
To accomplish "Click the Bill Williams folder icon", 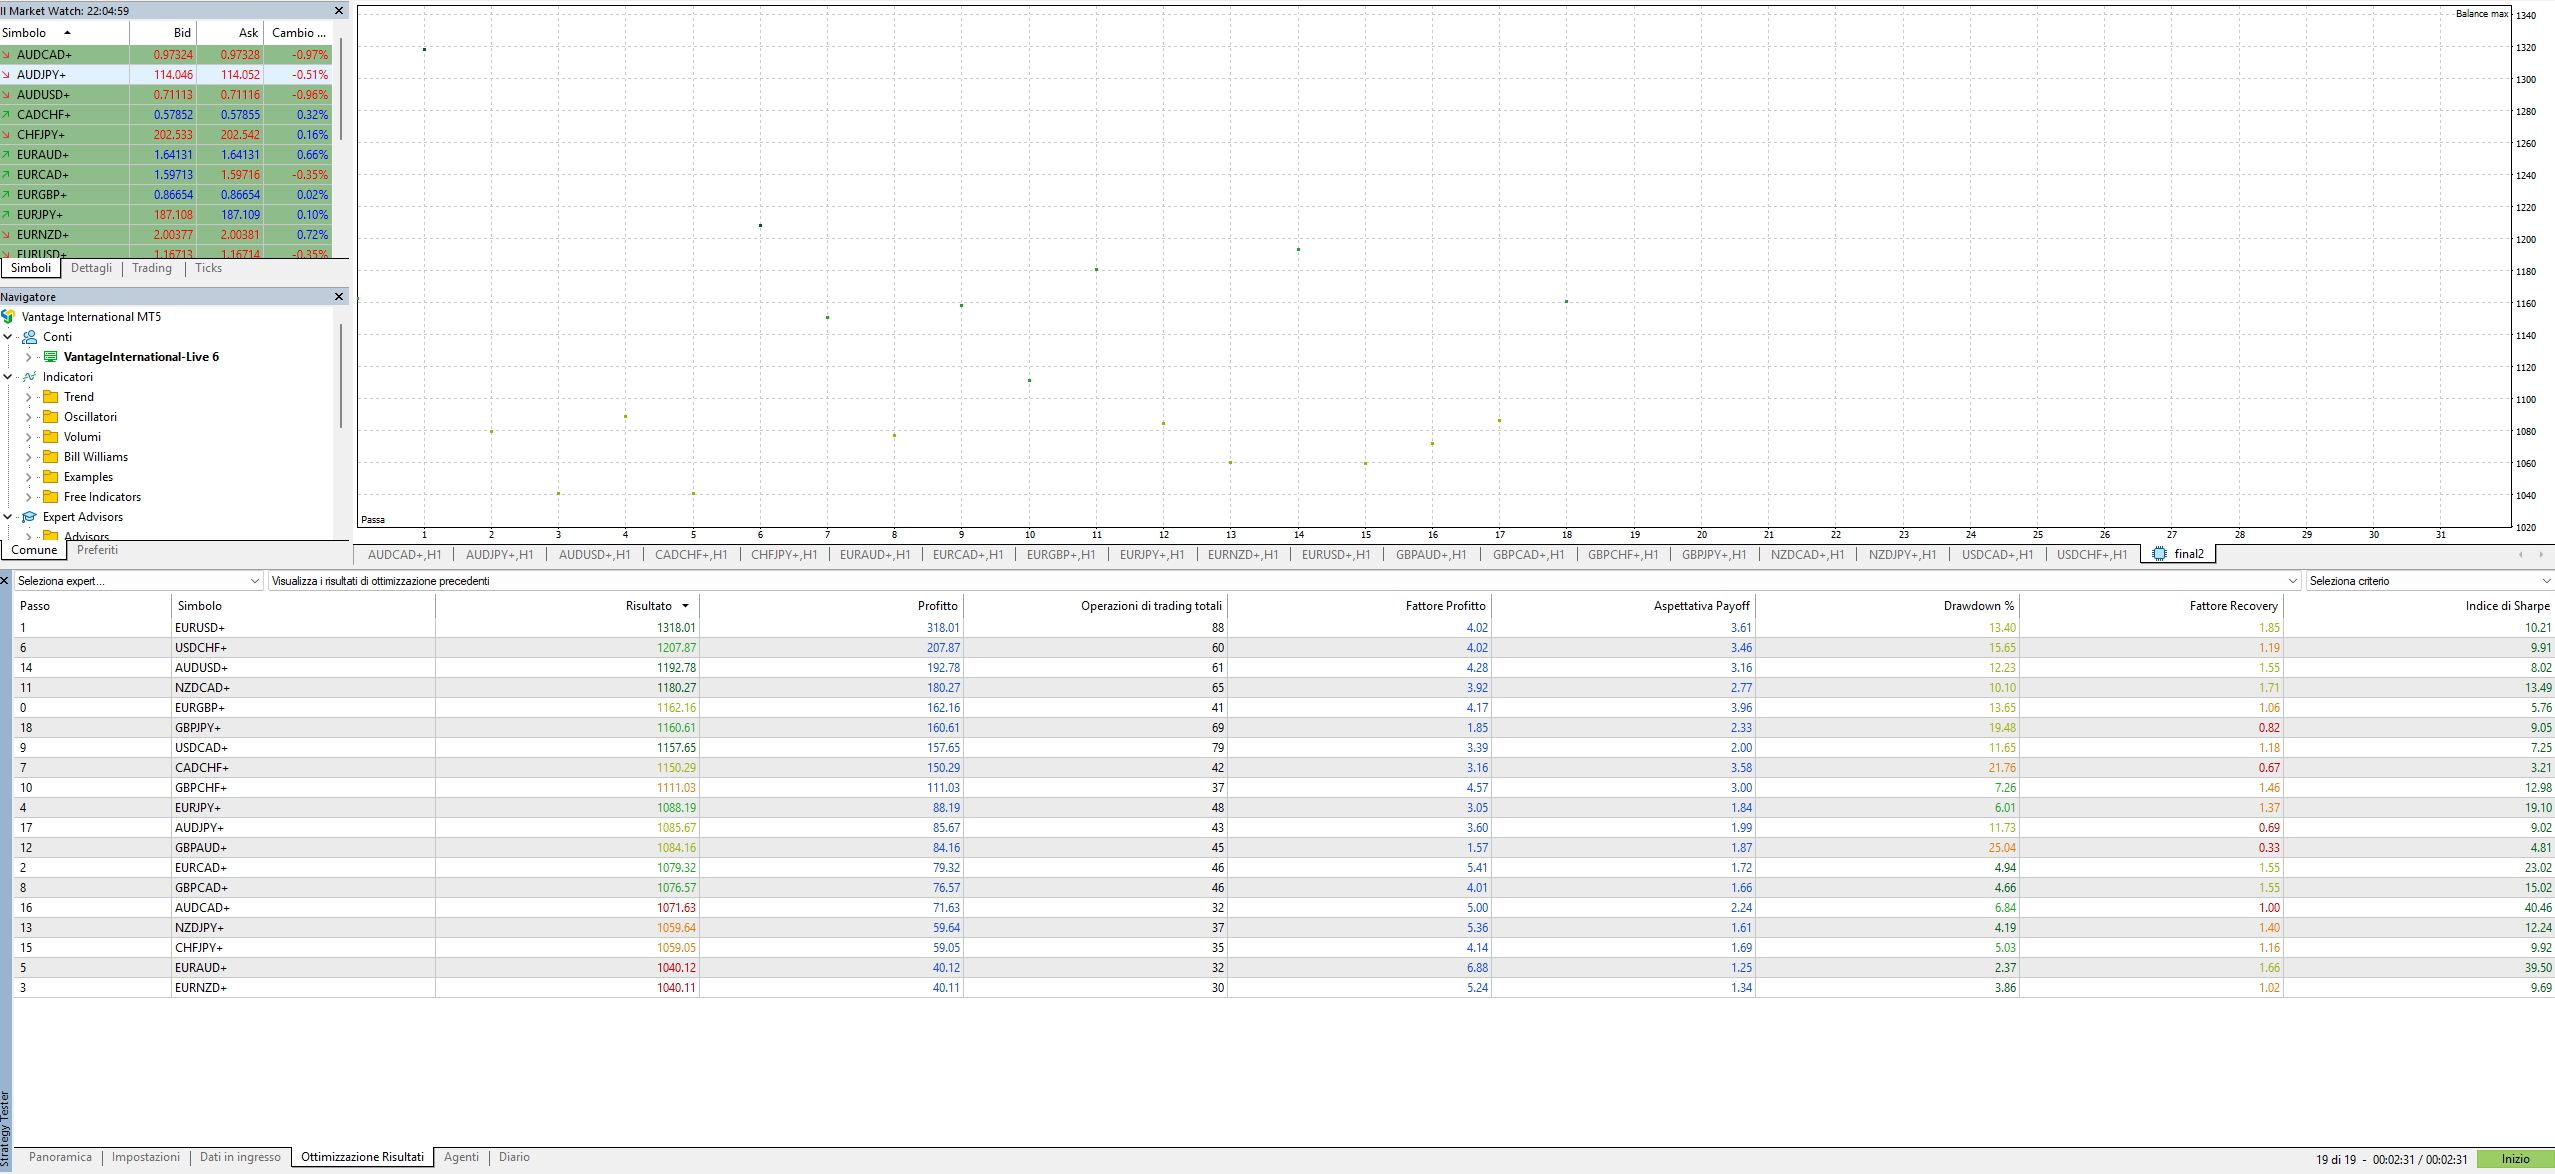I will [51, 457].
